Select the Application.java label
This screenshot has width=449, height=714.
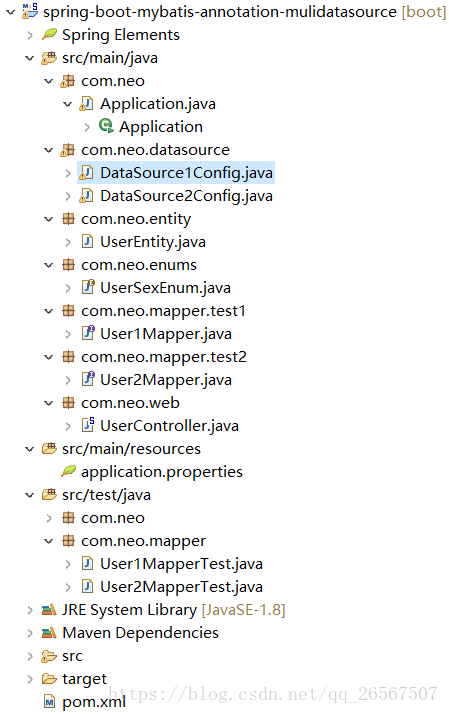click(158, 104)
